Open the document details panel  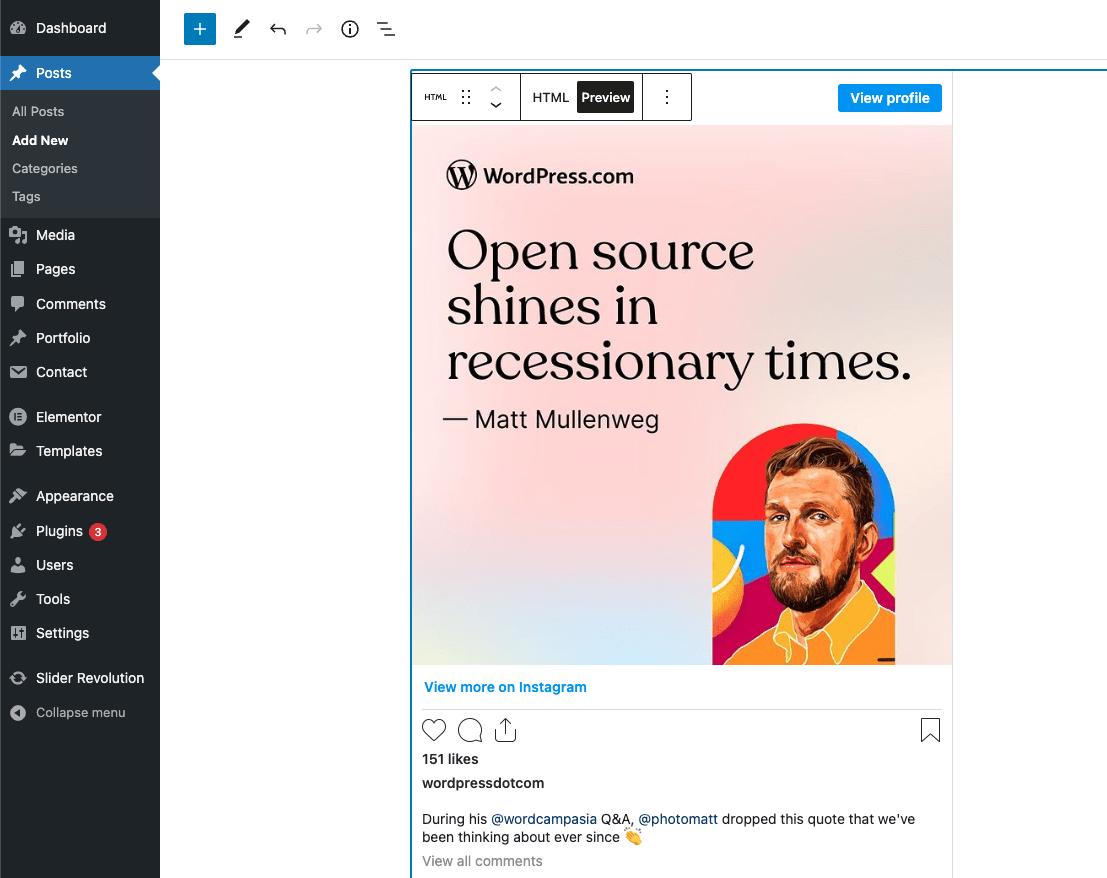click(350, 29)
